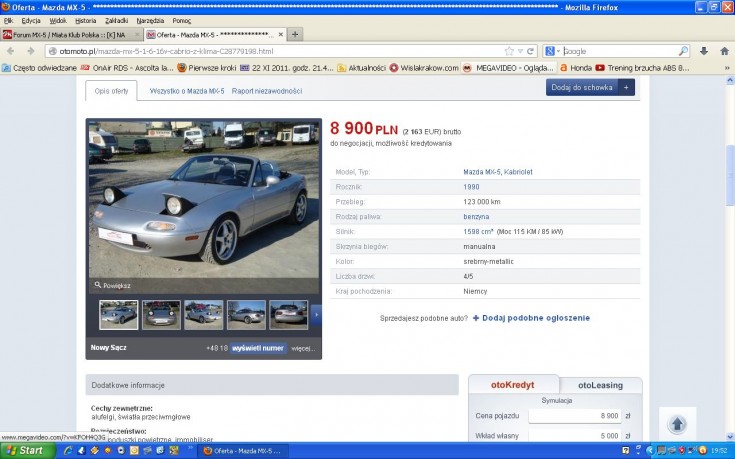Viewport: 735px width, 459px height.
Task: Click the plus beside Dodaj do schowka
Action: tap(626, 87)
